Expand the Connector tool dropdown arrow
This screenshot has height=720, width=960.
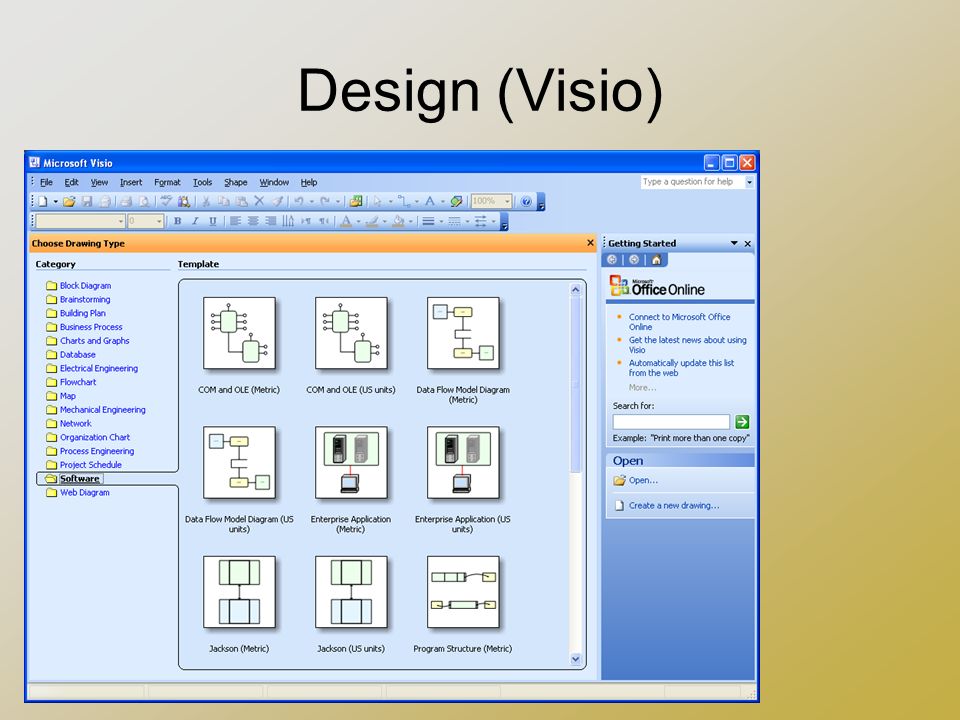click(416, 201)
